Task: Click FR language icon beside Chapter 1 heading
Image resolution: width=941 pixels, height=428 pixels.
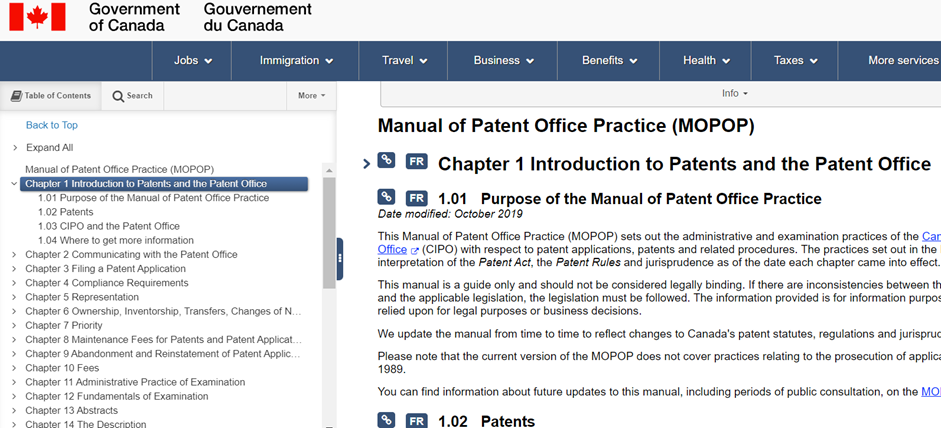Action: [x=417, y=162]
